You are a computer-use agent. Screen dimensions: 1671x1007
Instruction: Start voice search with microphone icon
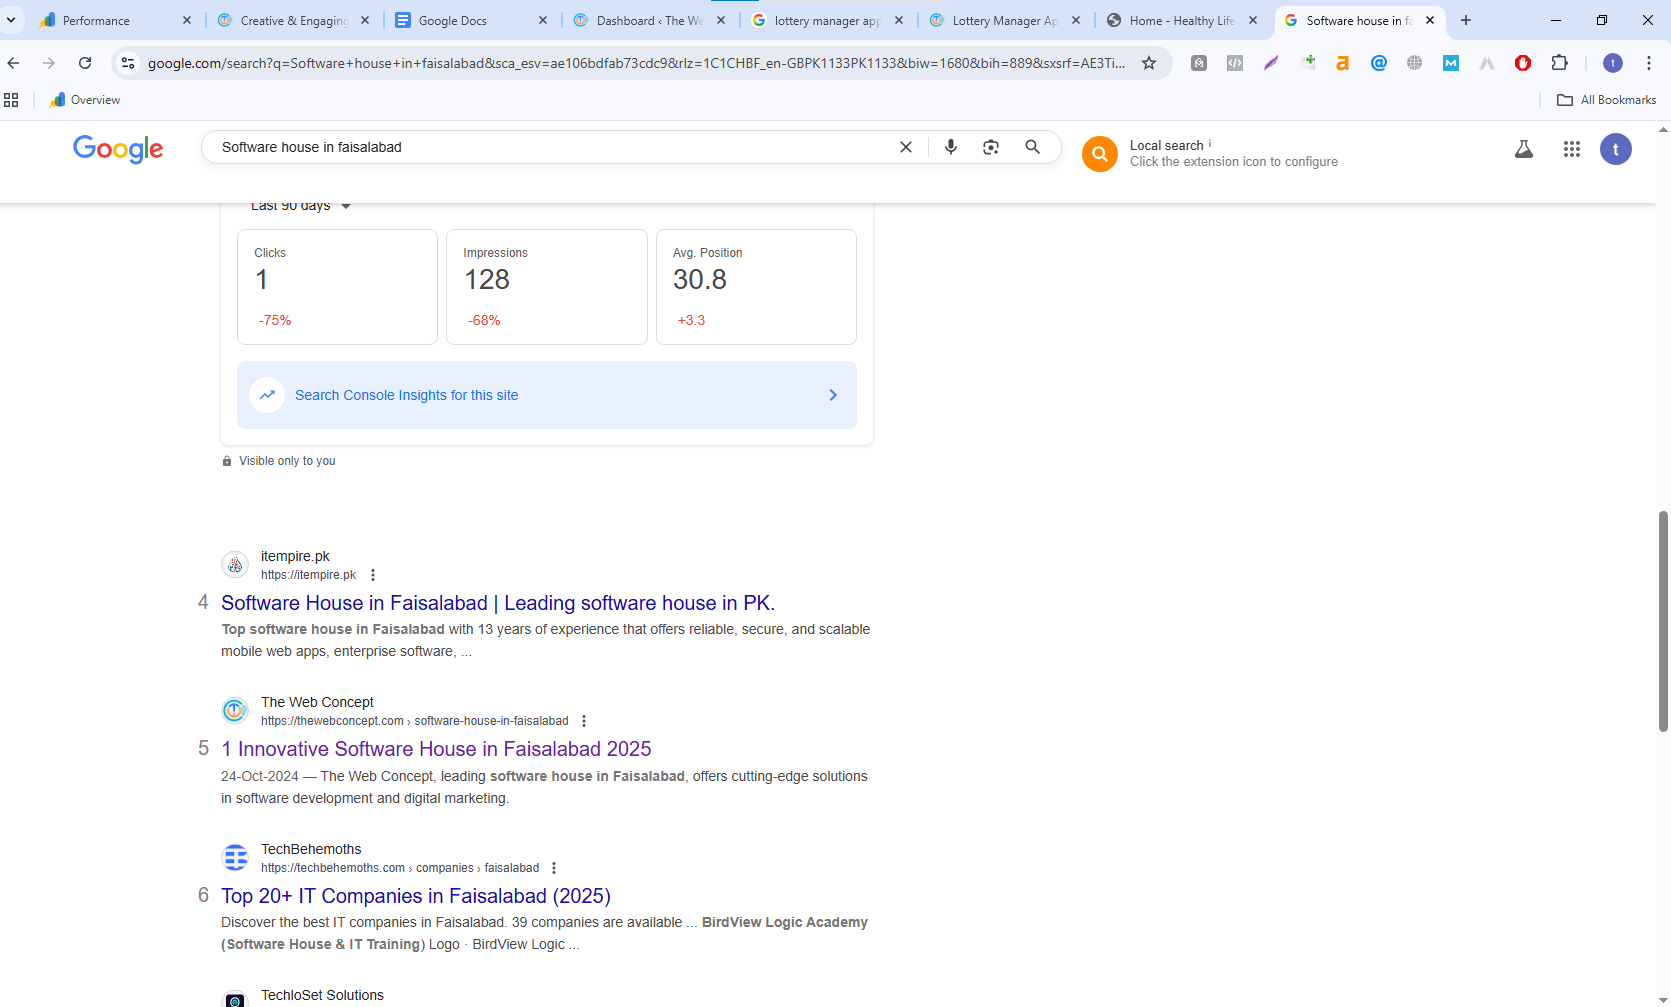pos(951,147)
